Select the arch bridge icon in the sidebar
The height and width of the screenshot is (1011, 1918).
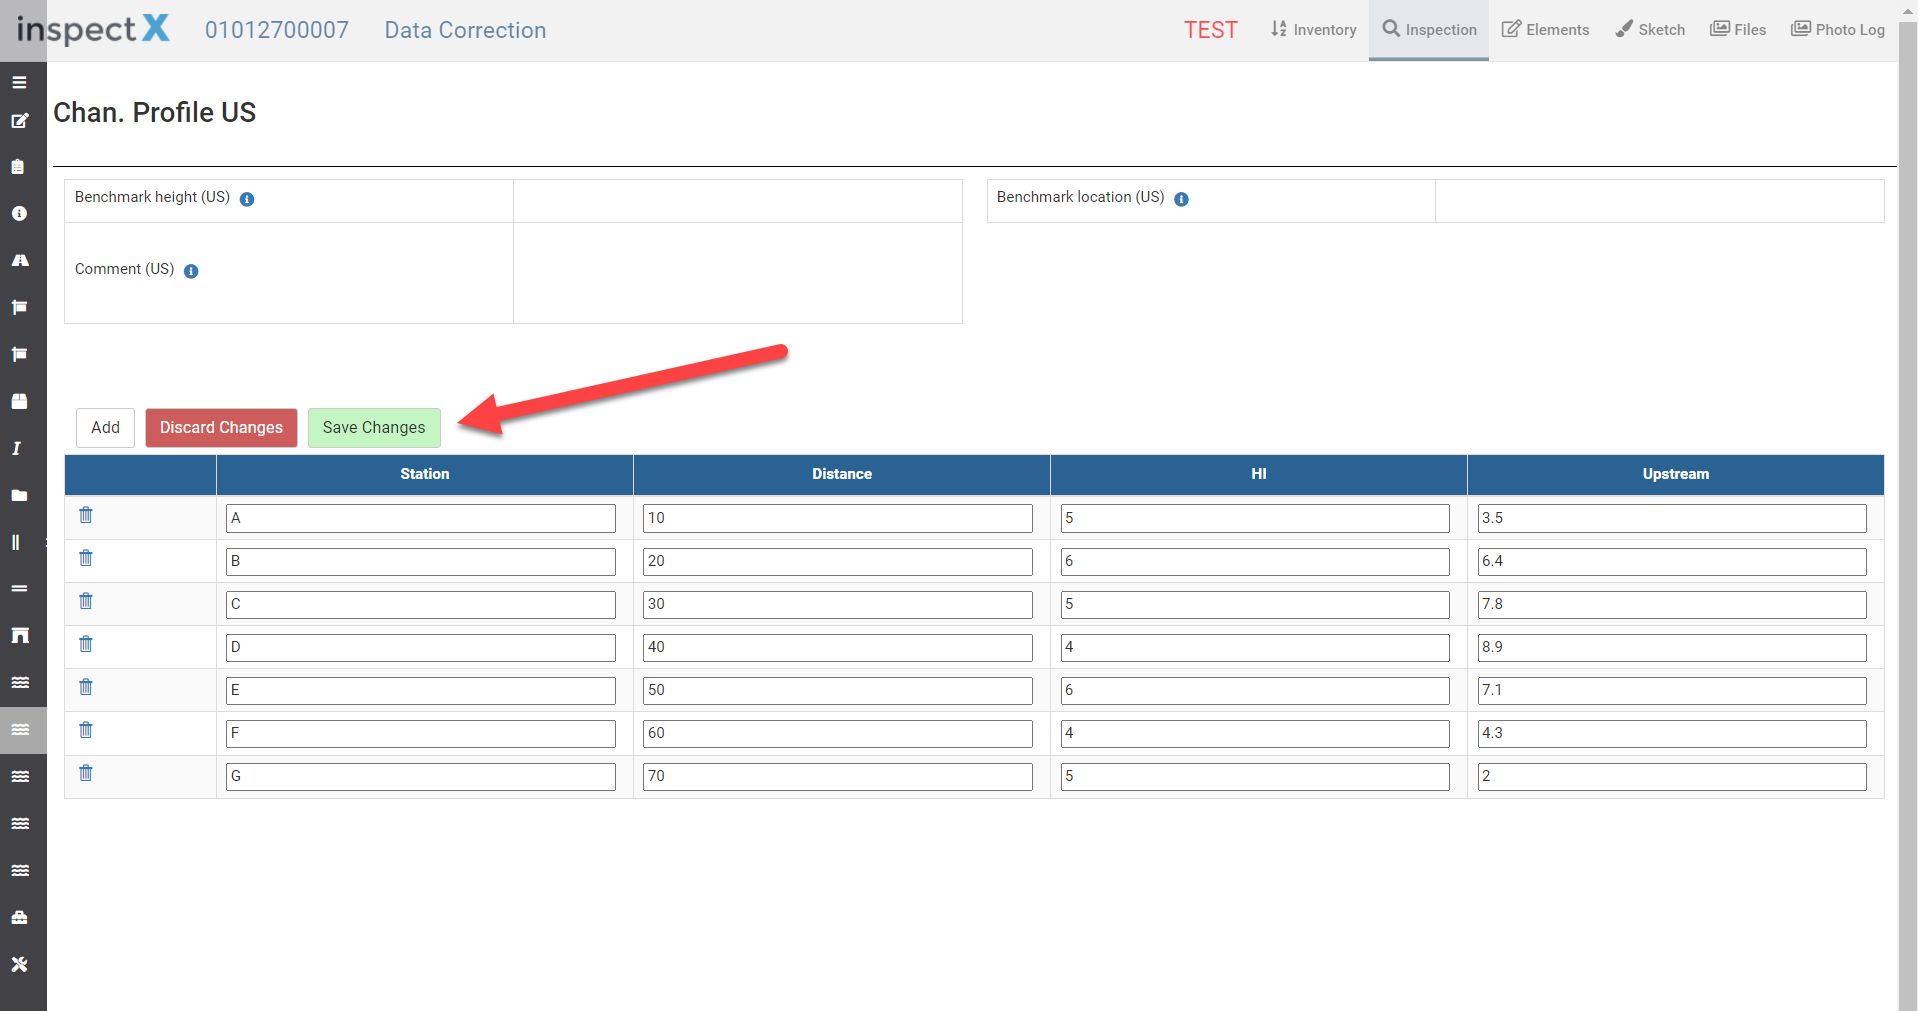coord(20,636)
